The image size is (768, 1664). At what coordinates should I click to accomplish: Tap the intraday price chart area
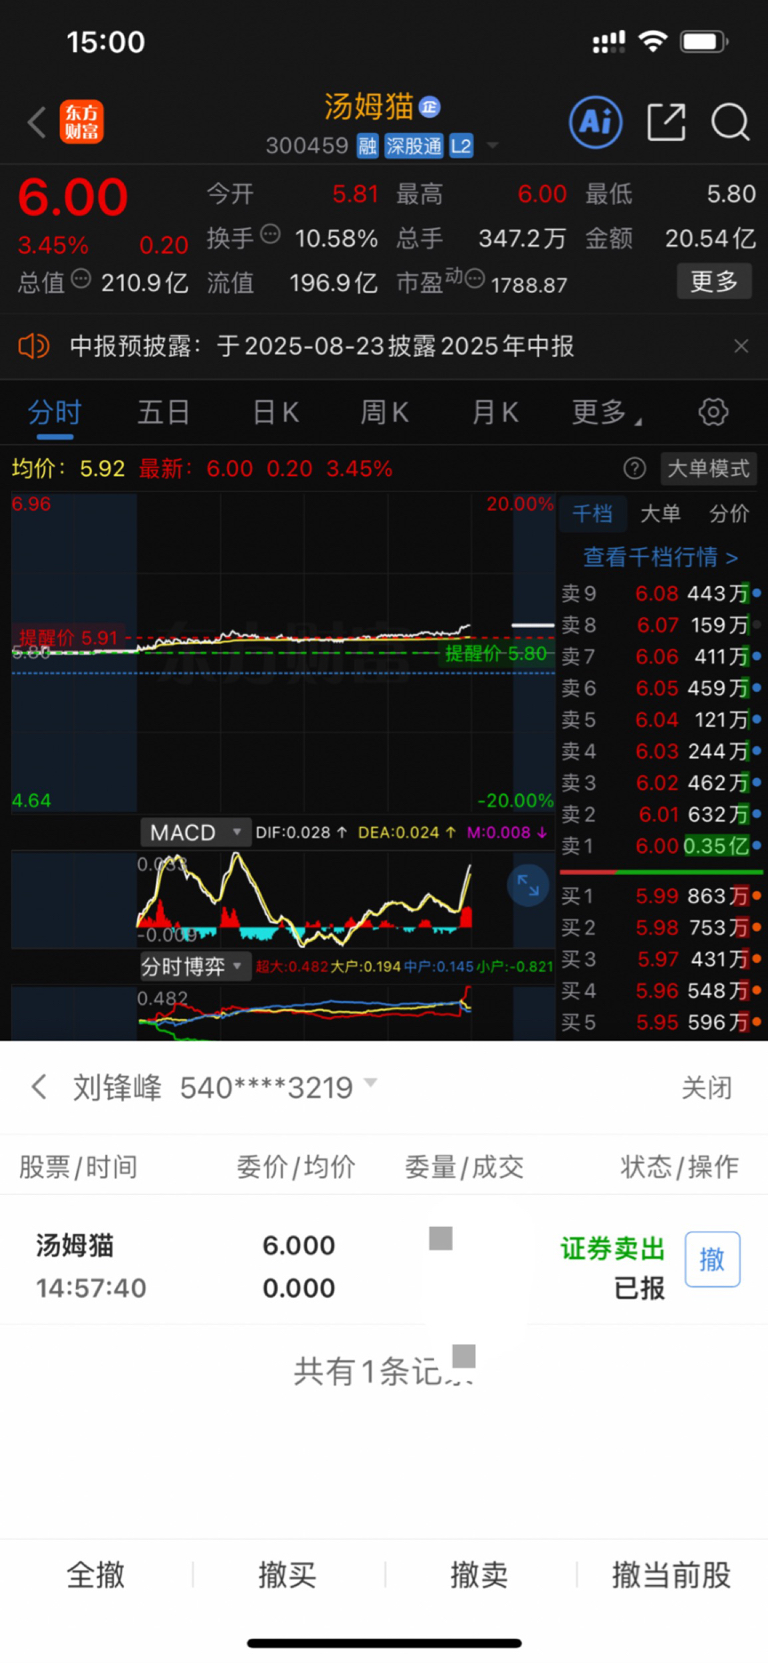point(283,651)
